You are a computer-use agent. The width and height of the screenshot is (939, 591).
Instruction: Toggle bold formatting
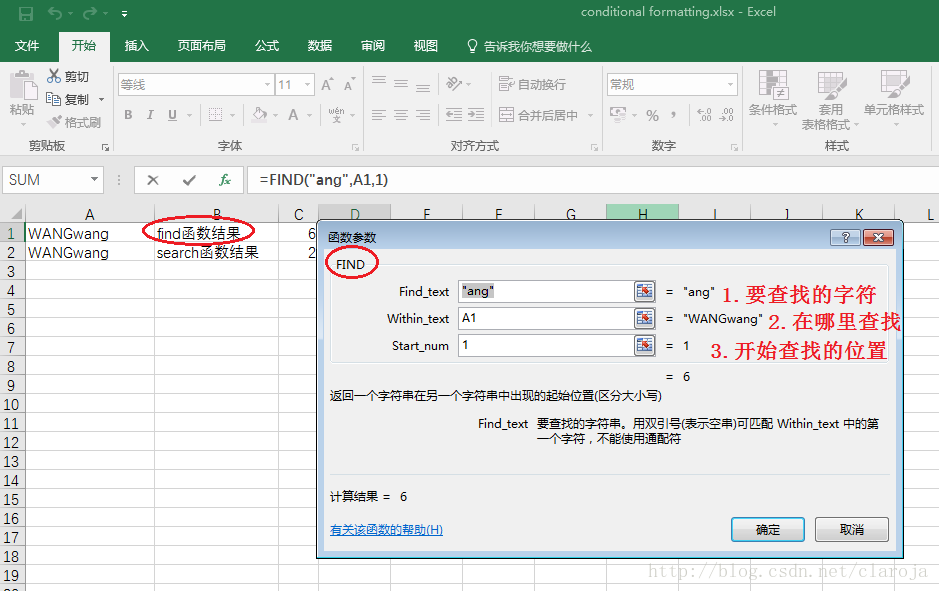[x=128, y=115]
